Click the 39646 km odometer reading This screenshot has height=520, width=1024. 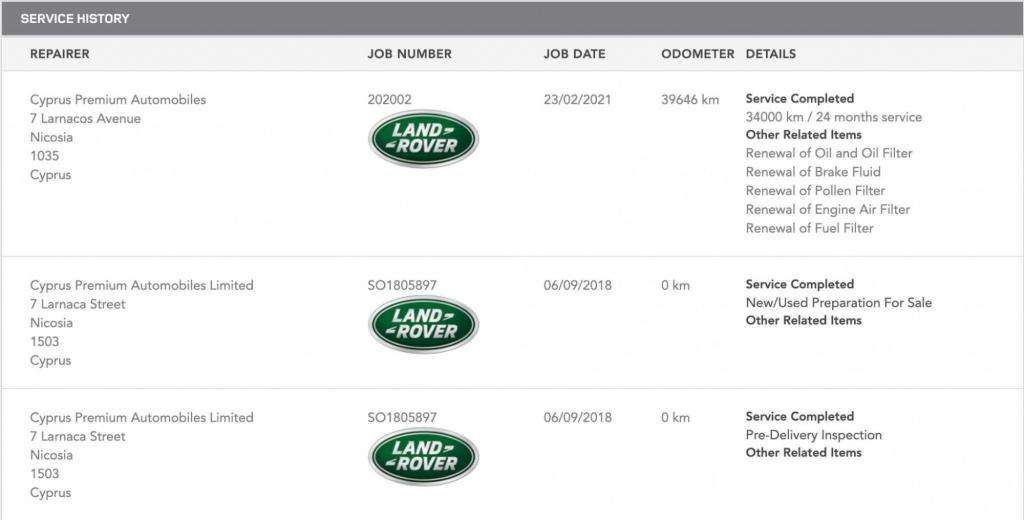690,100
